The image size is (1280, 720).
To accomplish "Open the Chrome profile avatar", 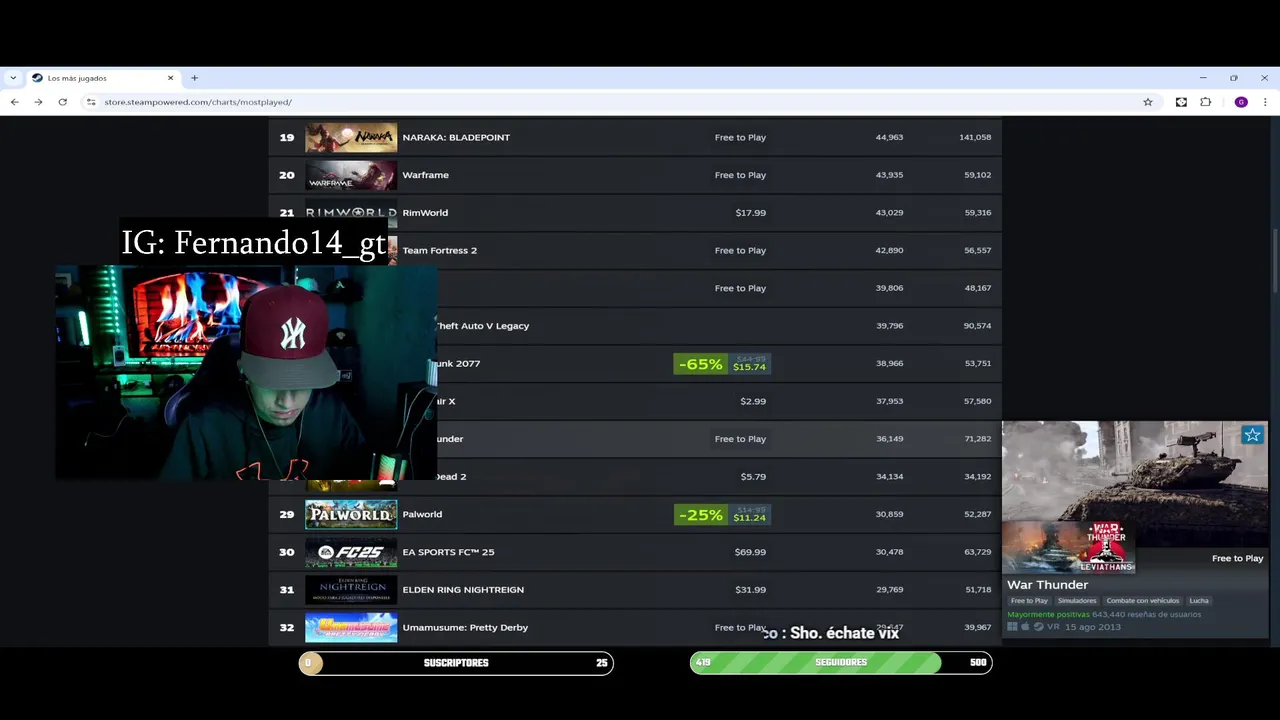I will pos(1241,102).
